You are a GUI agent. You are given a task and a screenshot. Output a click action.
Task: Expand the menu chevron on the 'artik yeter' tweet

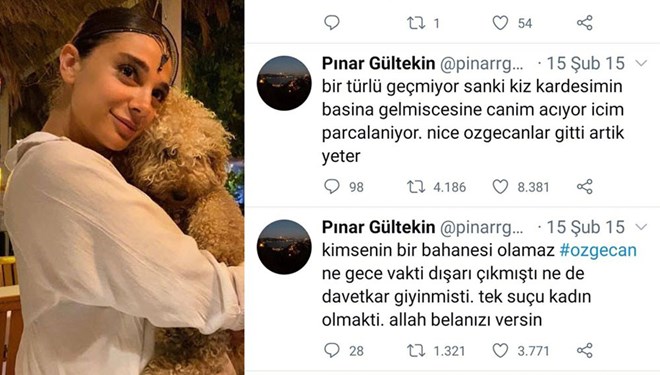(x=641, y=64)
